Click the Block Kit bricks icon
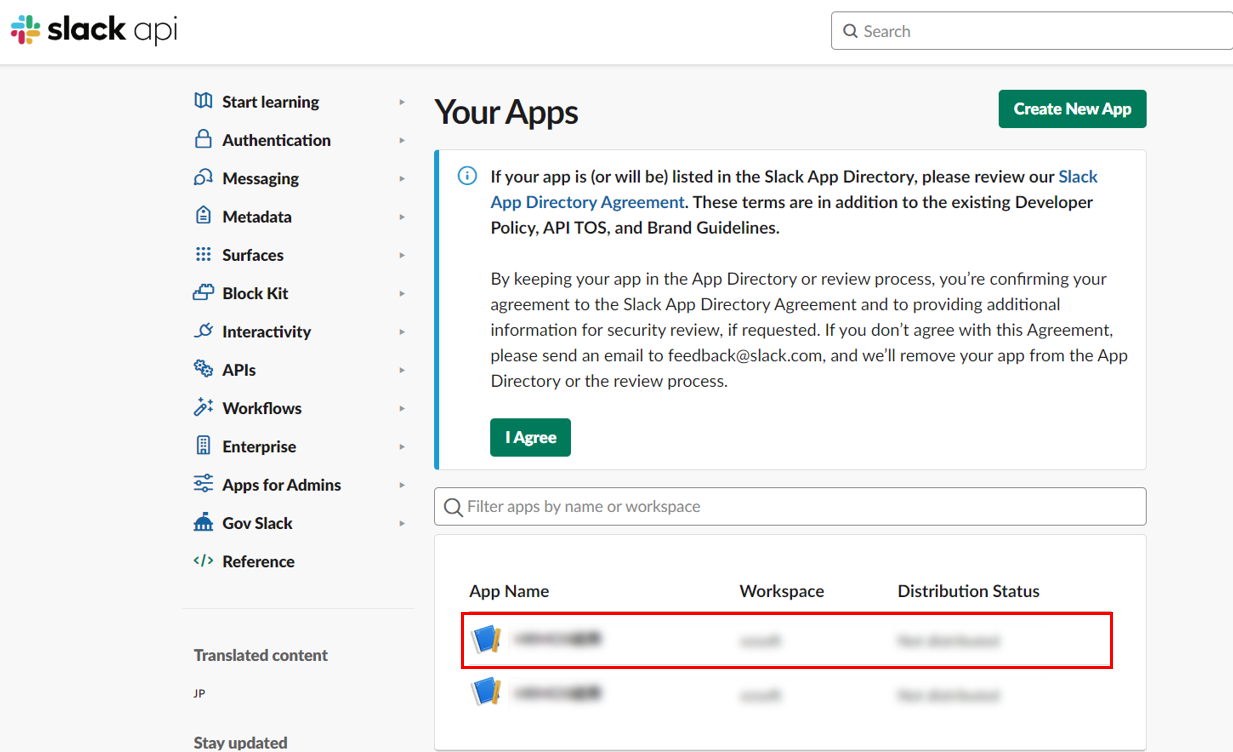1233x752 pixels. click(x=203, y=292)
